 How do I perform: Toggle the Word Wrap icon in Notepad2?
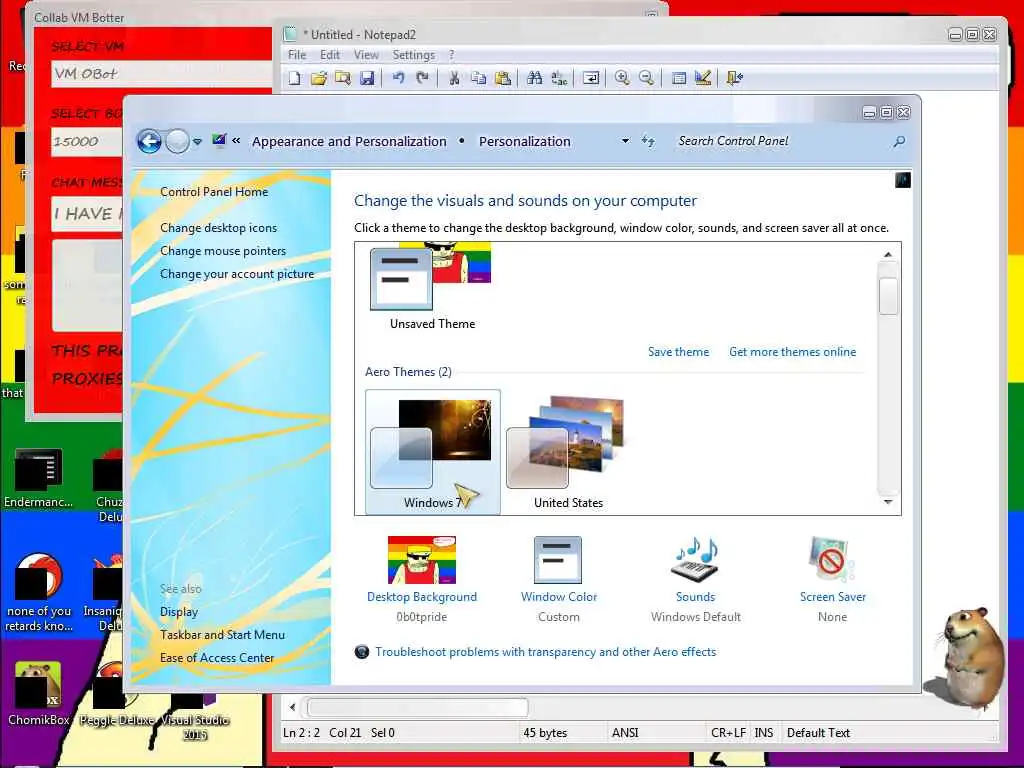tap(591, 78)
